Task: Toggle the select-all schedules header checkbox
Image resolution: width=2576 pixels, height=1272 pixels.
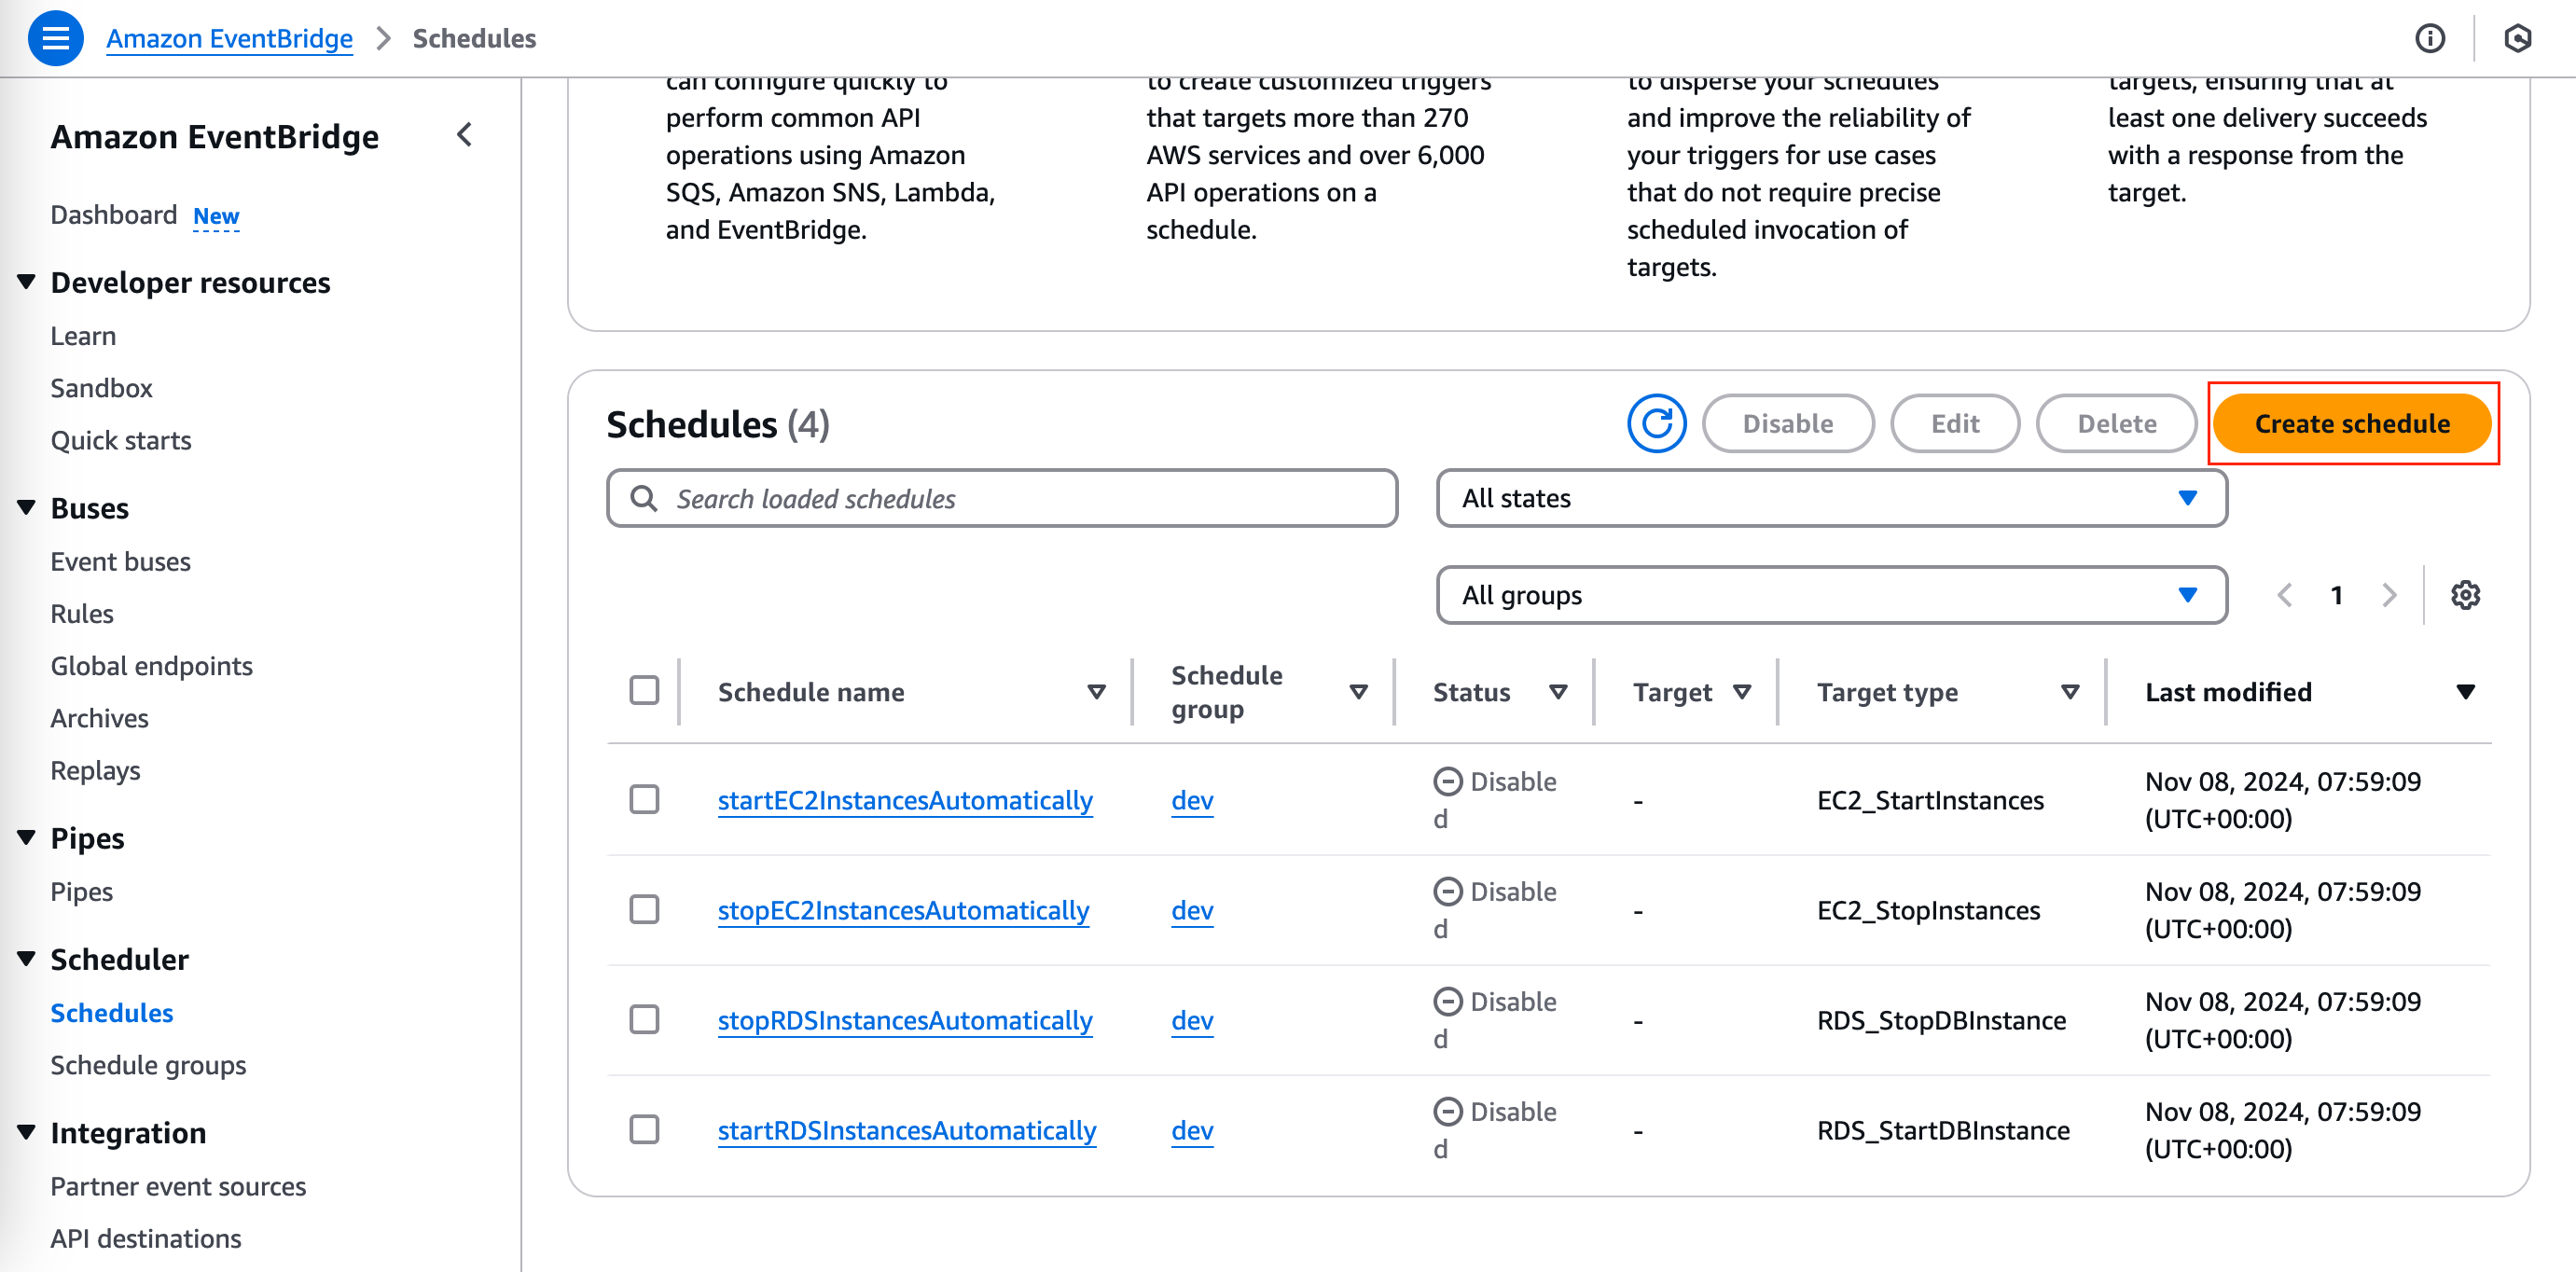Action: 644,691
